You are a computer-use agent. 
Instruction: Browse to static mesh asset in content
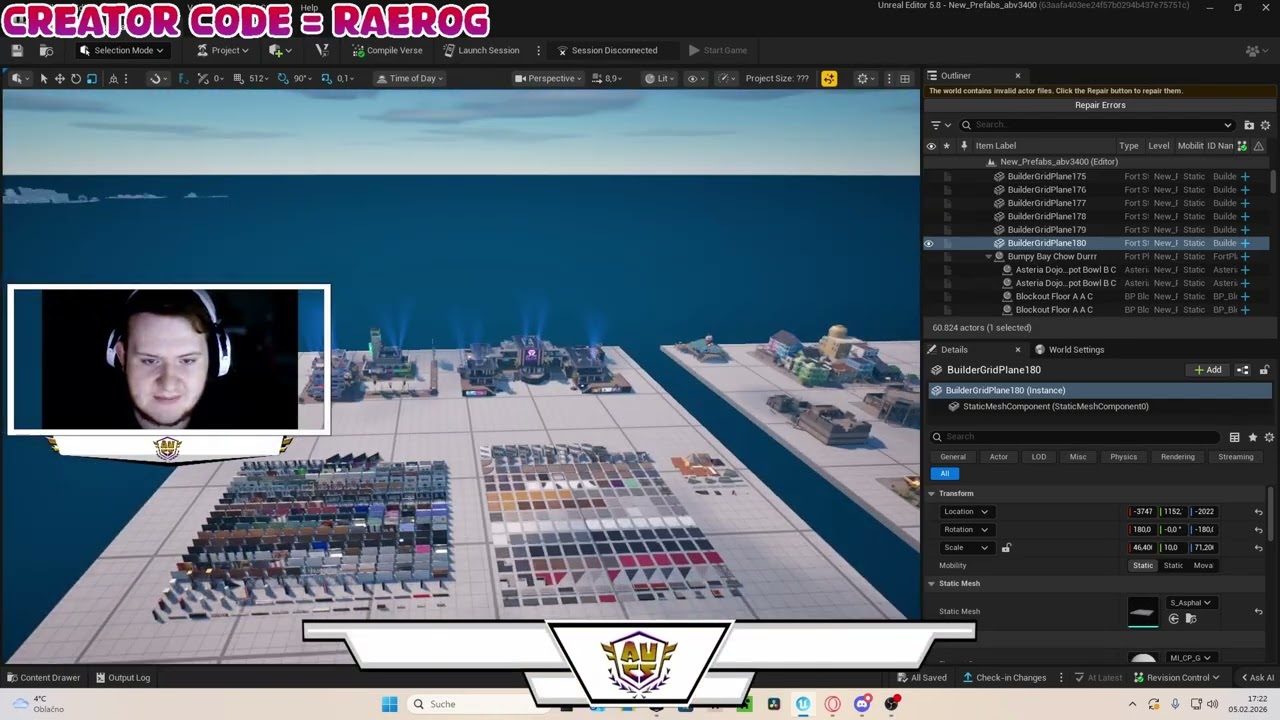(1190, 619)
